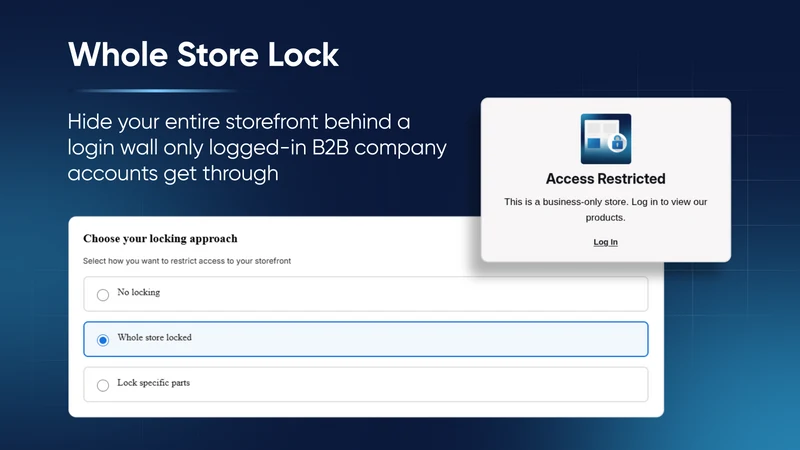Click the text 'This is a business-only store'
Screen dimensions: 800x450
[606, 209]
